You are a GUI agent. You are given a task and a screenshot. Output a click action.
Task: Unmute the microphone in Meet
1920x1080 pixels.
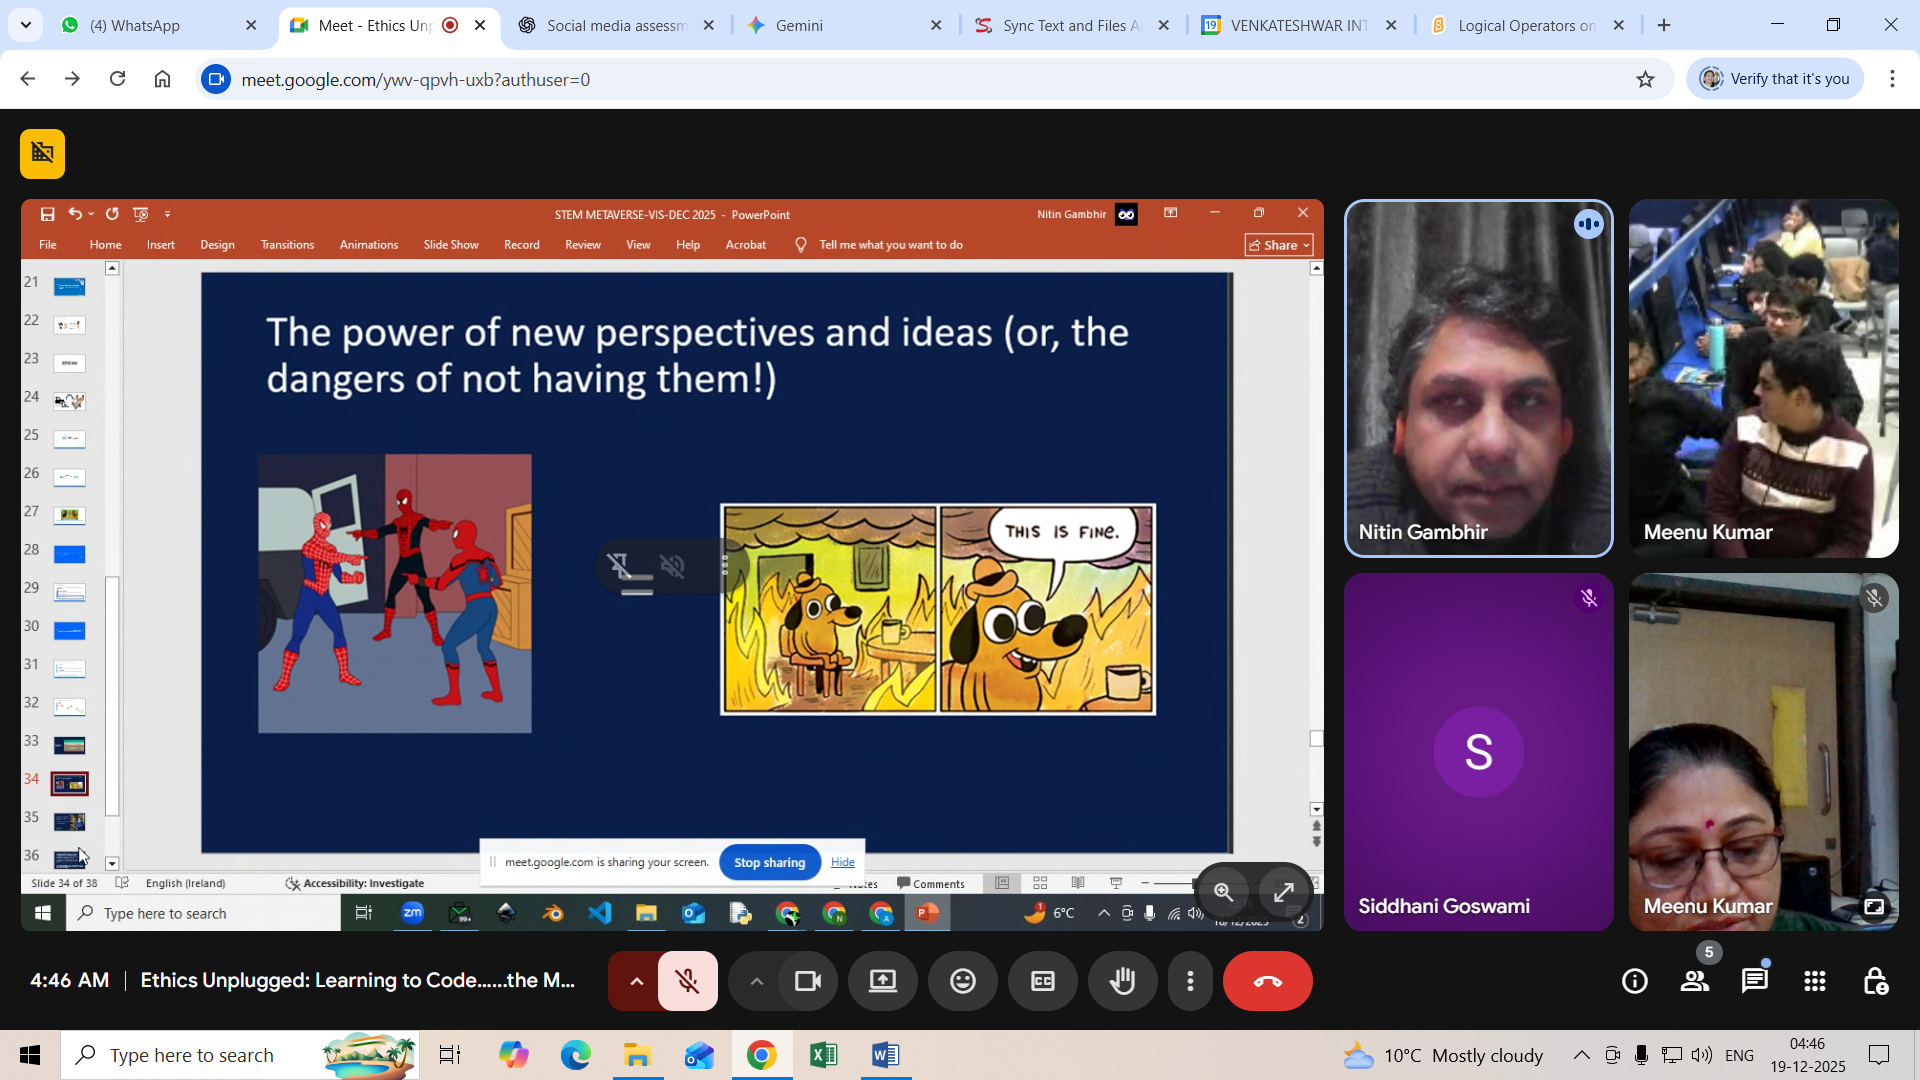pos(687,981)
